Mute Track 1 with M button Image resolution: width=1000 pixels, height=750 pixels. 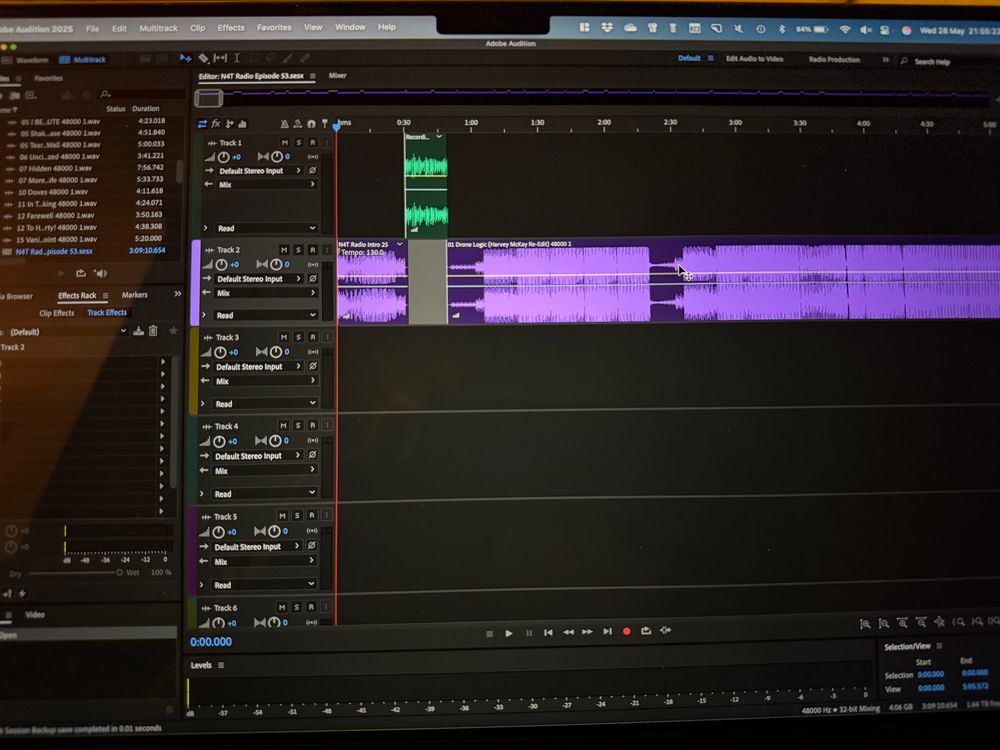(284, 142)
